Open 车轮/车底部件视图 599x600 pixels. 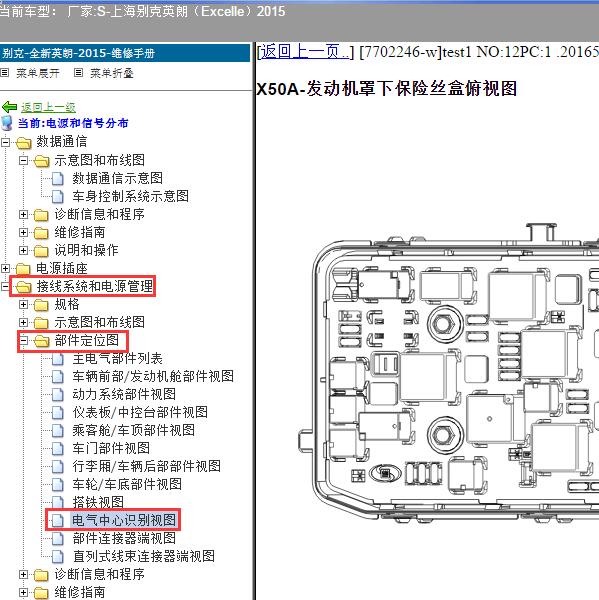(127, 484)
